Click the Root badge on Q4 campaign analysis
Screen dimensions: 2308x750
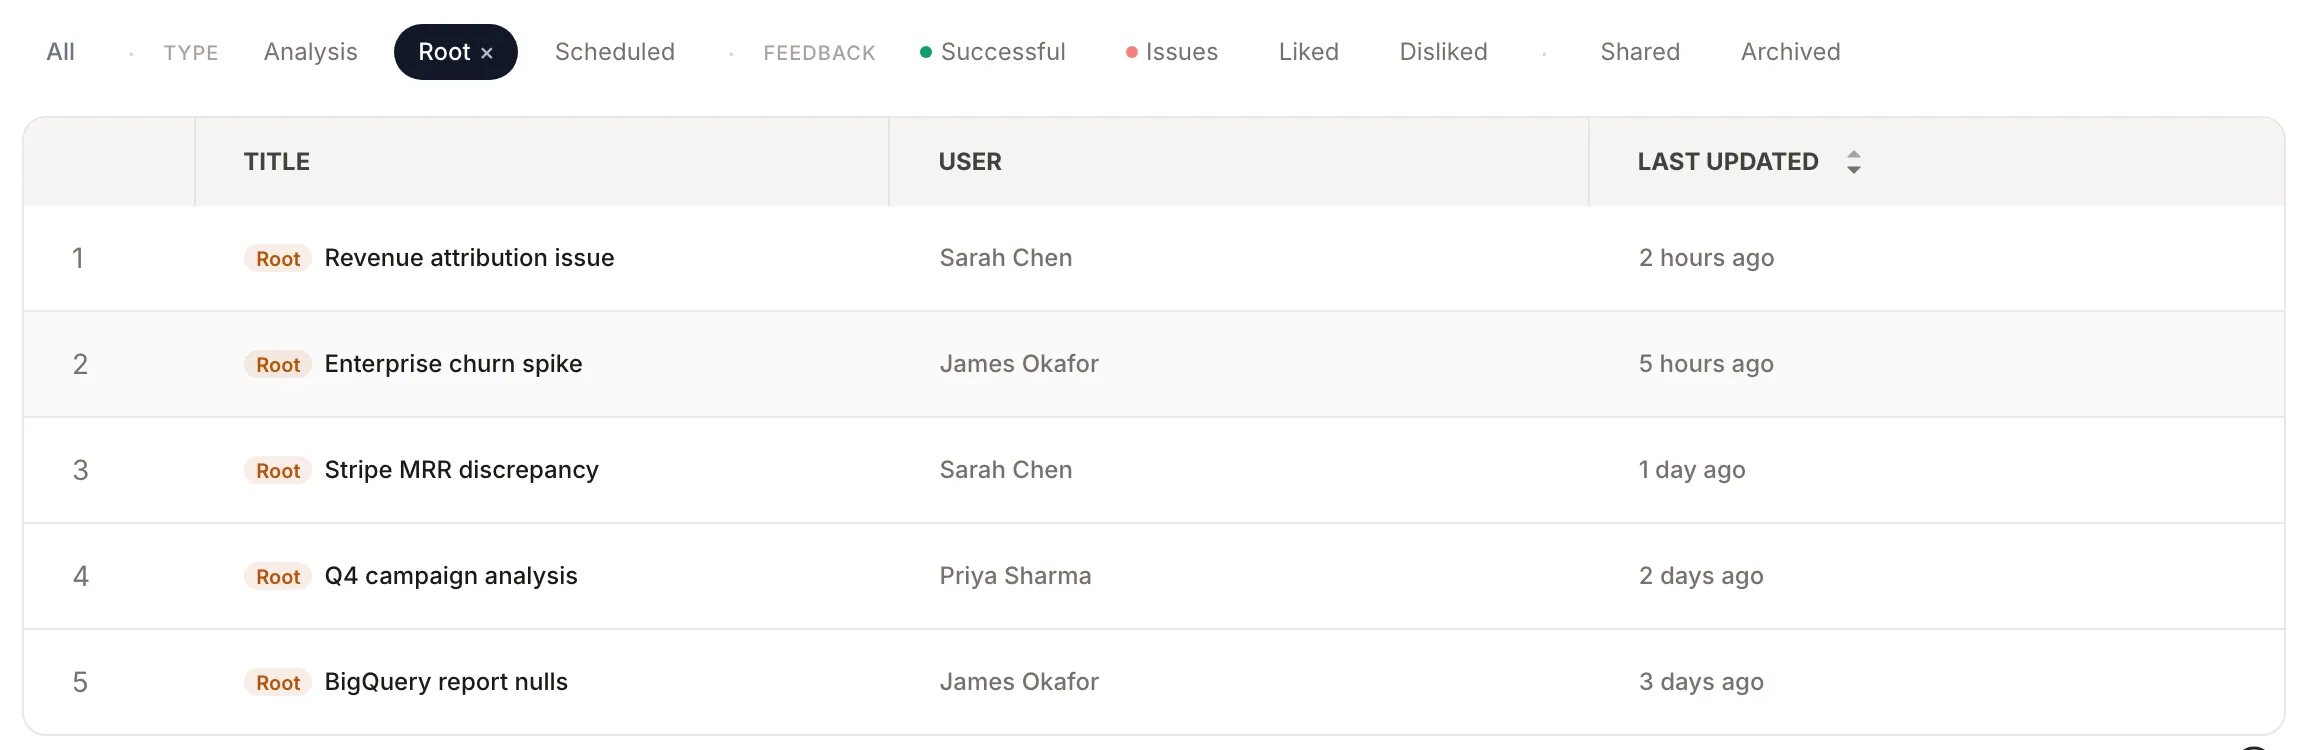pos(277,576)
